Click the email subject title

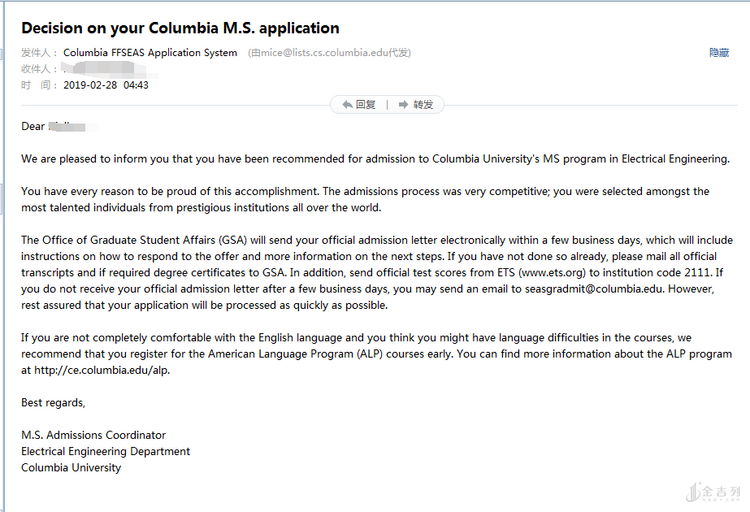click(180, 28)
